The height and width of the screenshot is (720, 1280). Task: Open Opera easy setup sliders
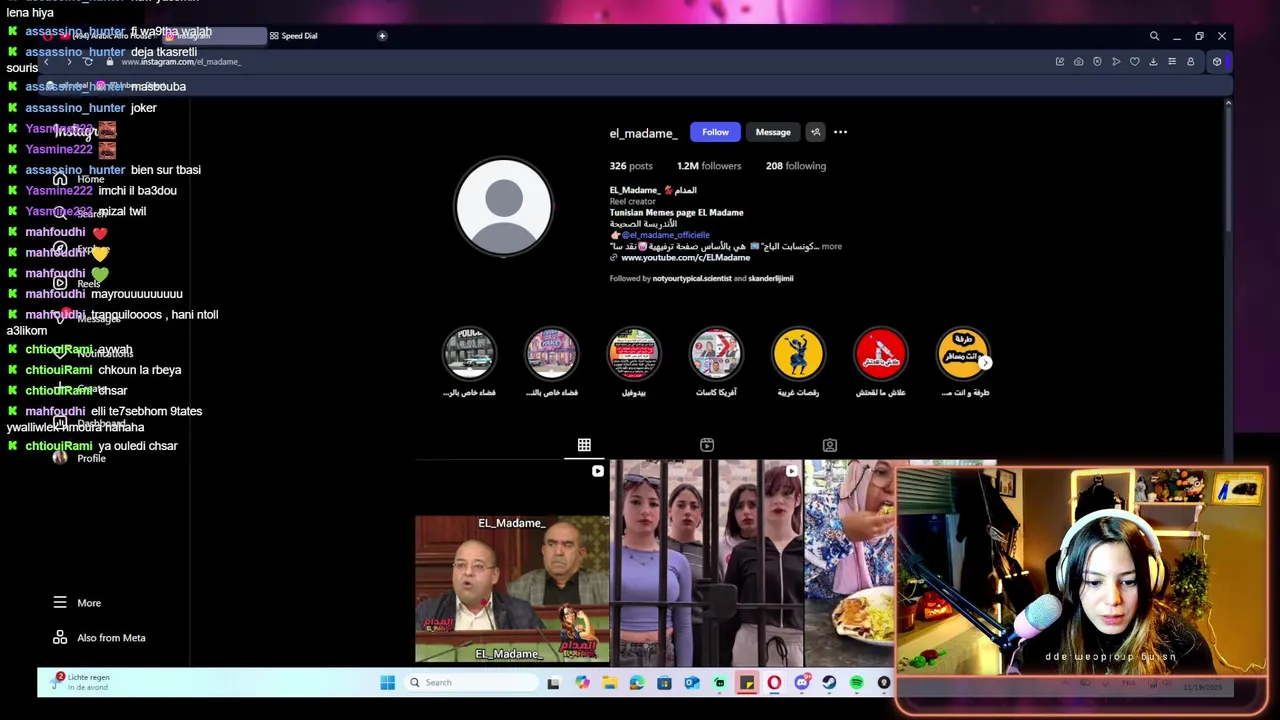coord(1172,62)
